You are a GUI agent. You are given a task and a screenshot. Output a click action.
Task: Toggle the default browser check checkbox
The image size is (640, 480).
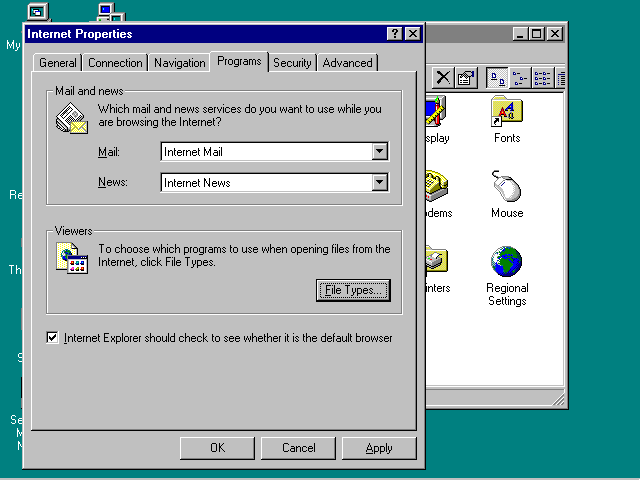(52, 338)
